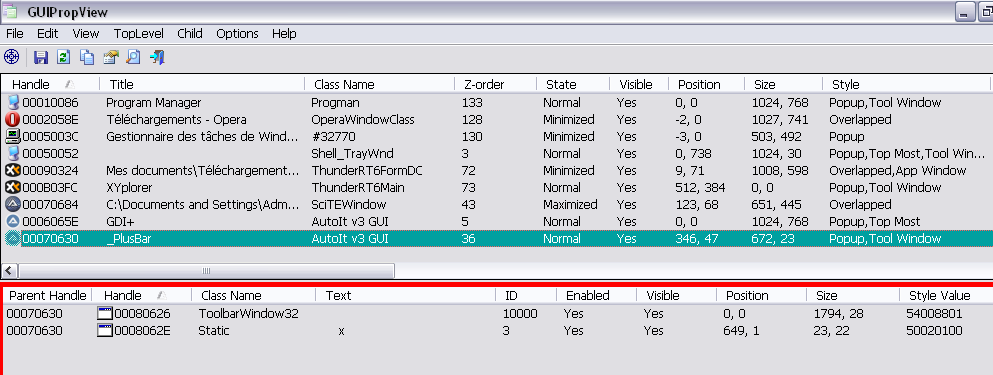Click the Refresh toolbar icon

coord(63,58)
